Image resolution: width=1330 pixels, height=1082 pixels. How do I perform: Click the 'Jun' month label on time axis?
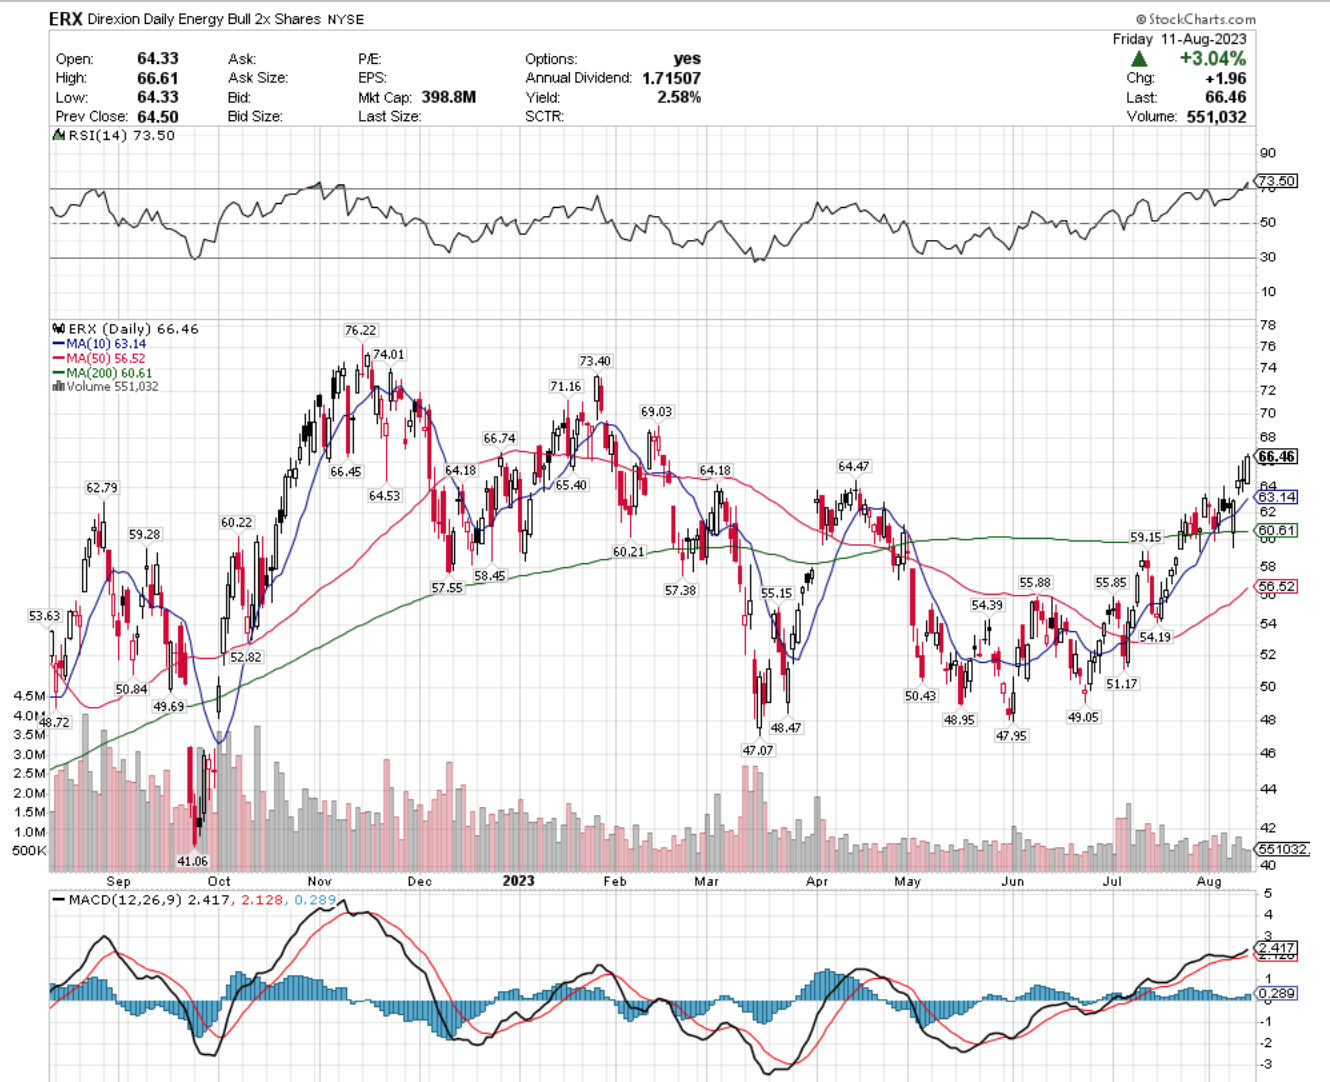pyautogui.click(x=1013, y=881)
